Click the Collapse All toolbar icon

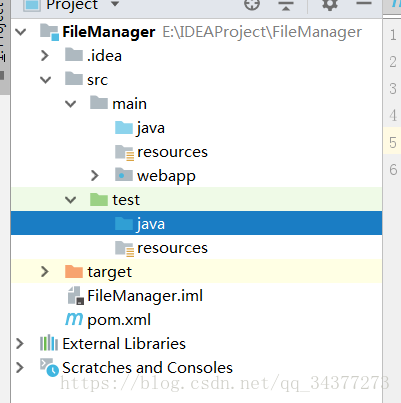[286, 6]
